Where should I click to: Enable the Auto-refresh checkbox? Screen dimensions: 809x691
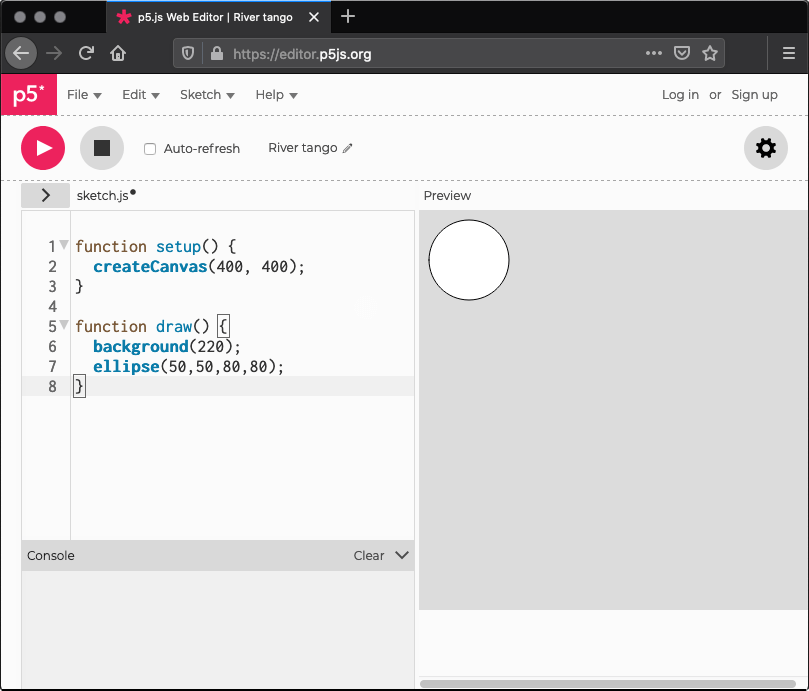click(x=150, y=149)
